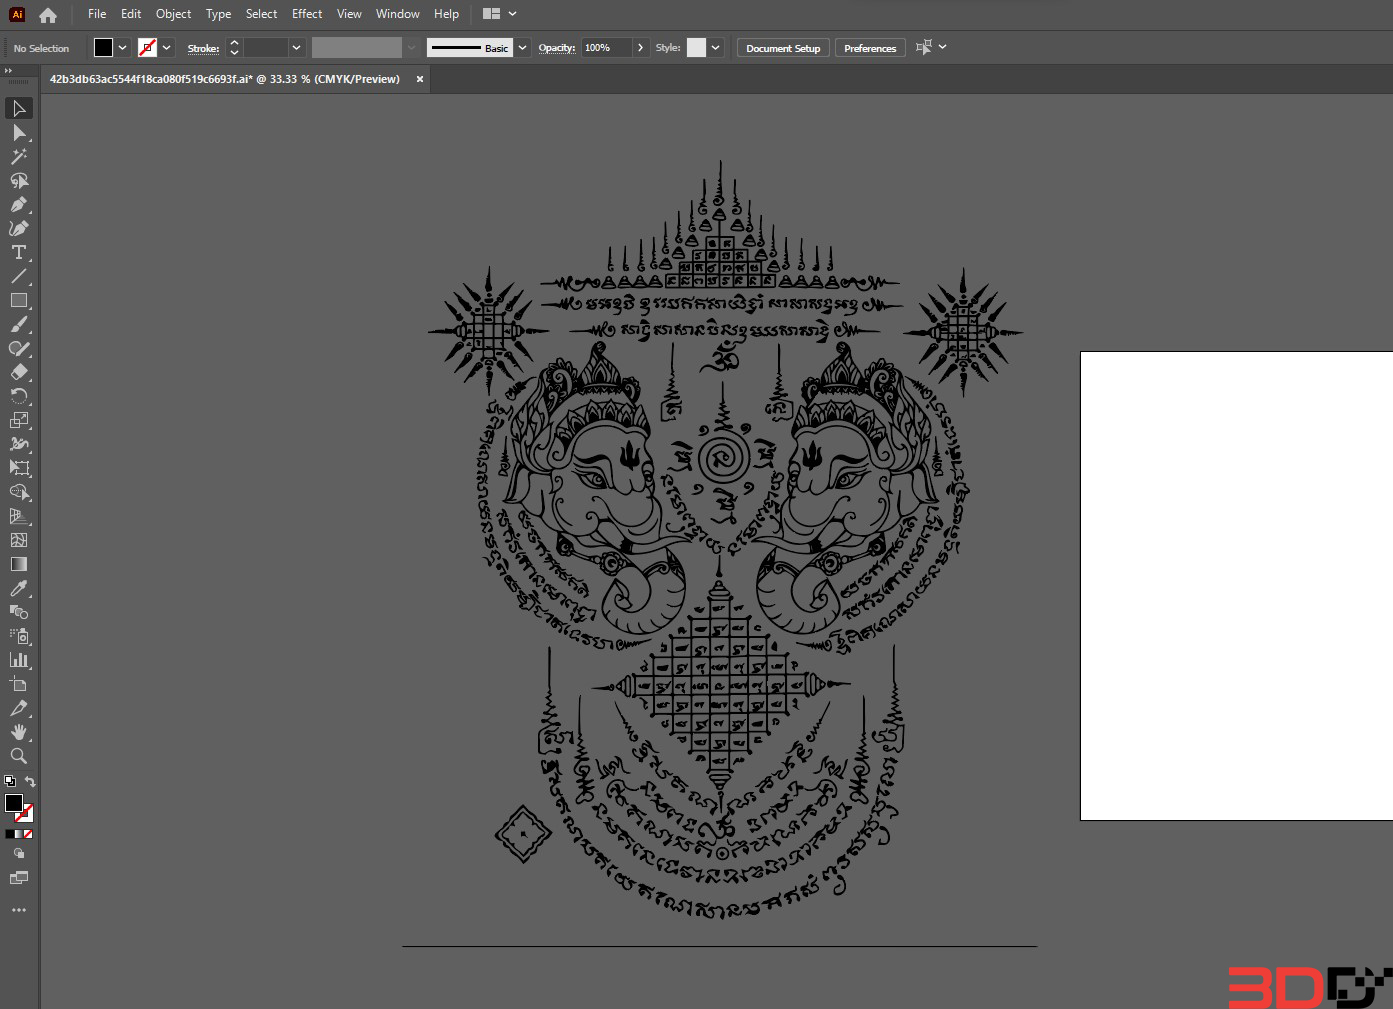Click the Align to selection icon

point(924,47)
